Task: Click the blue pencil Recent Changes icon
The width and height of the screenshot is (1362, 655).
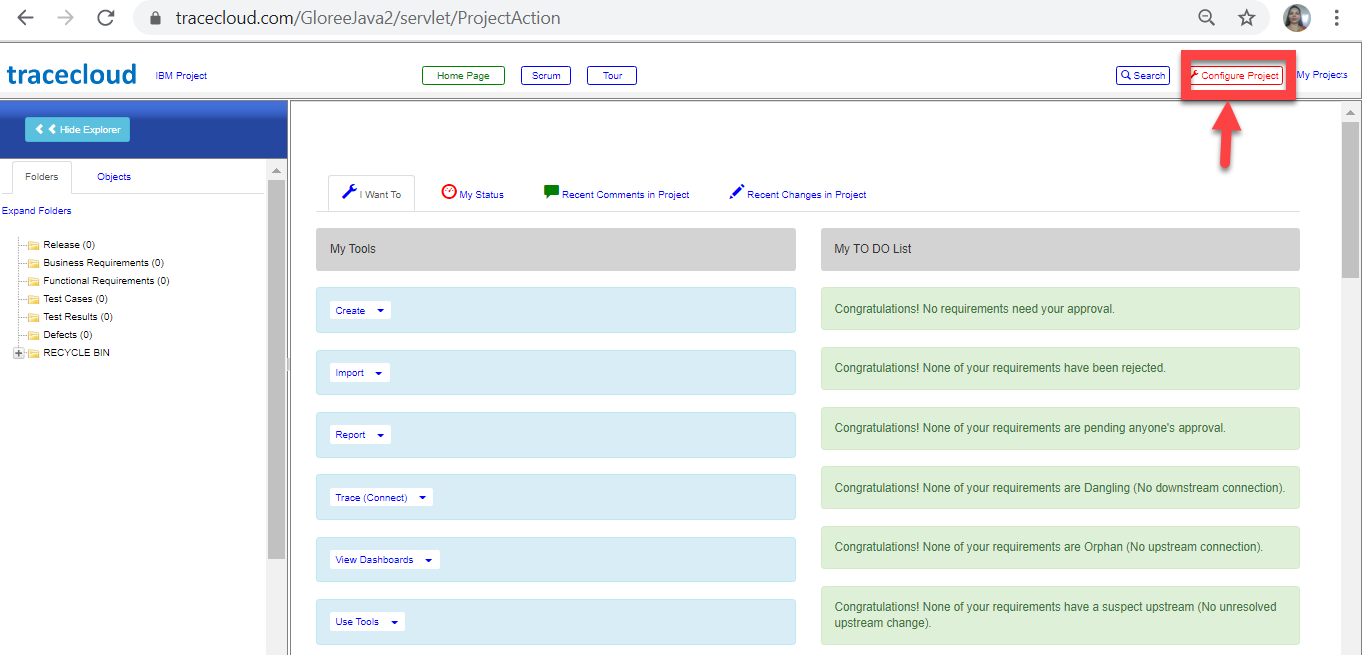Action: point(737,192)
